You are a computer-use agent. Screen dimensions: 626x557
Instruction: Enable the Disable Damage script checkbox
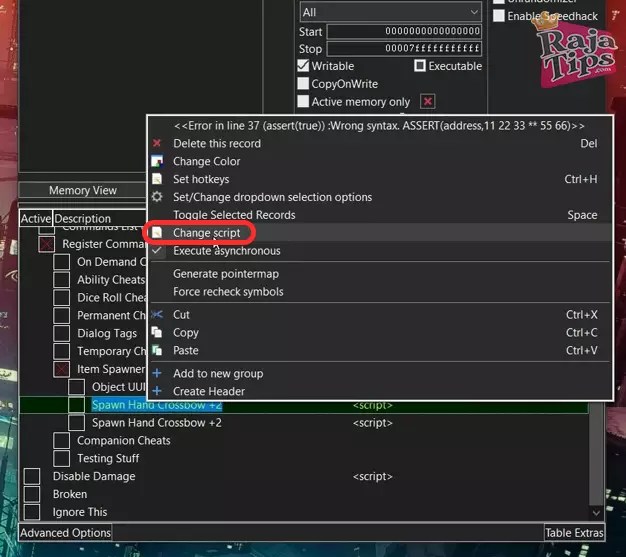[32, 476]
